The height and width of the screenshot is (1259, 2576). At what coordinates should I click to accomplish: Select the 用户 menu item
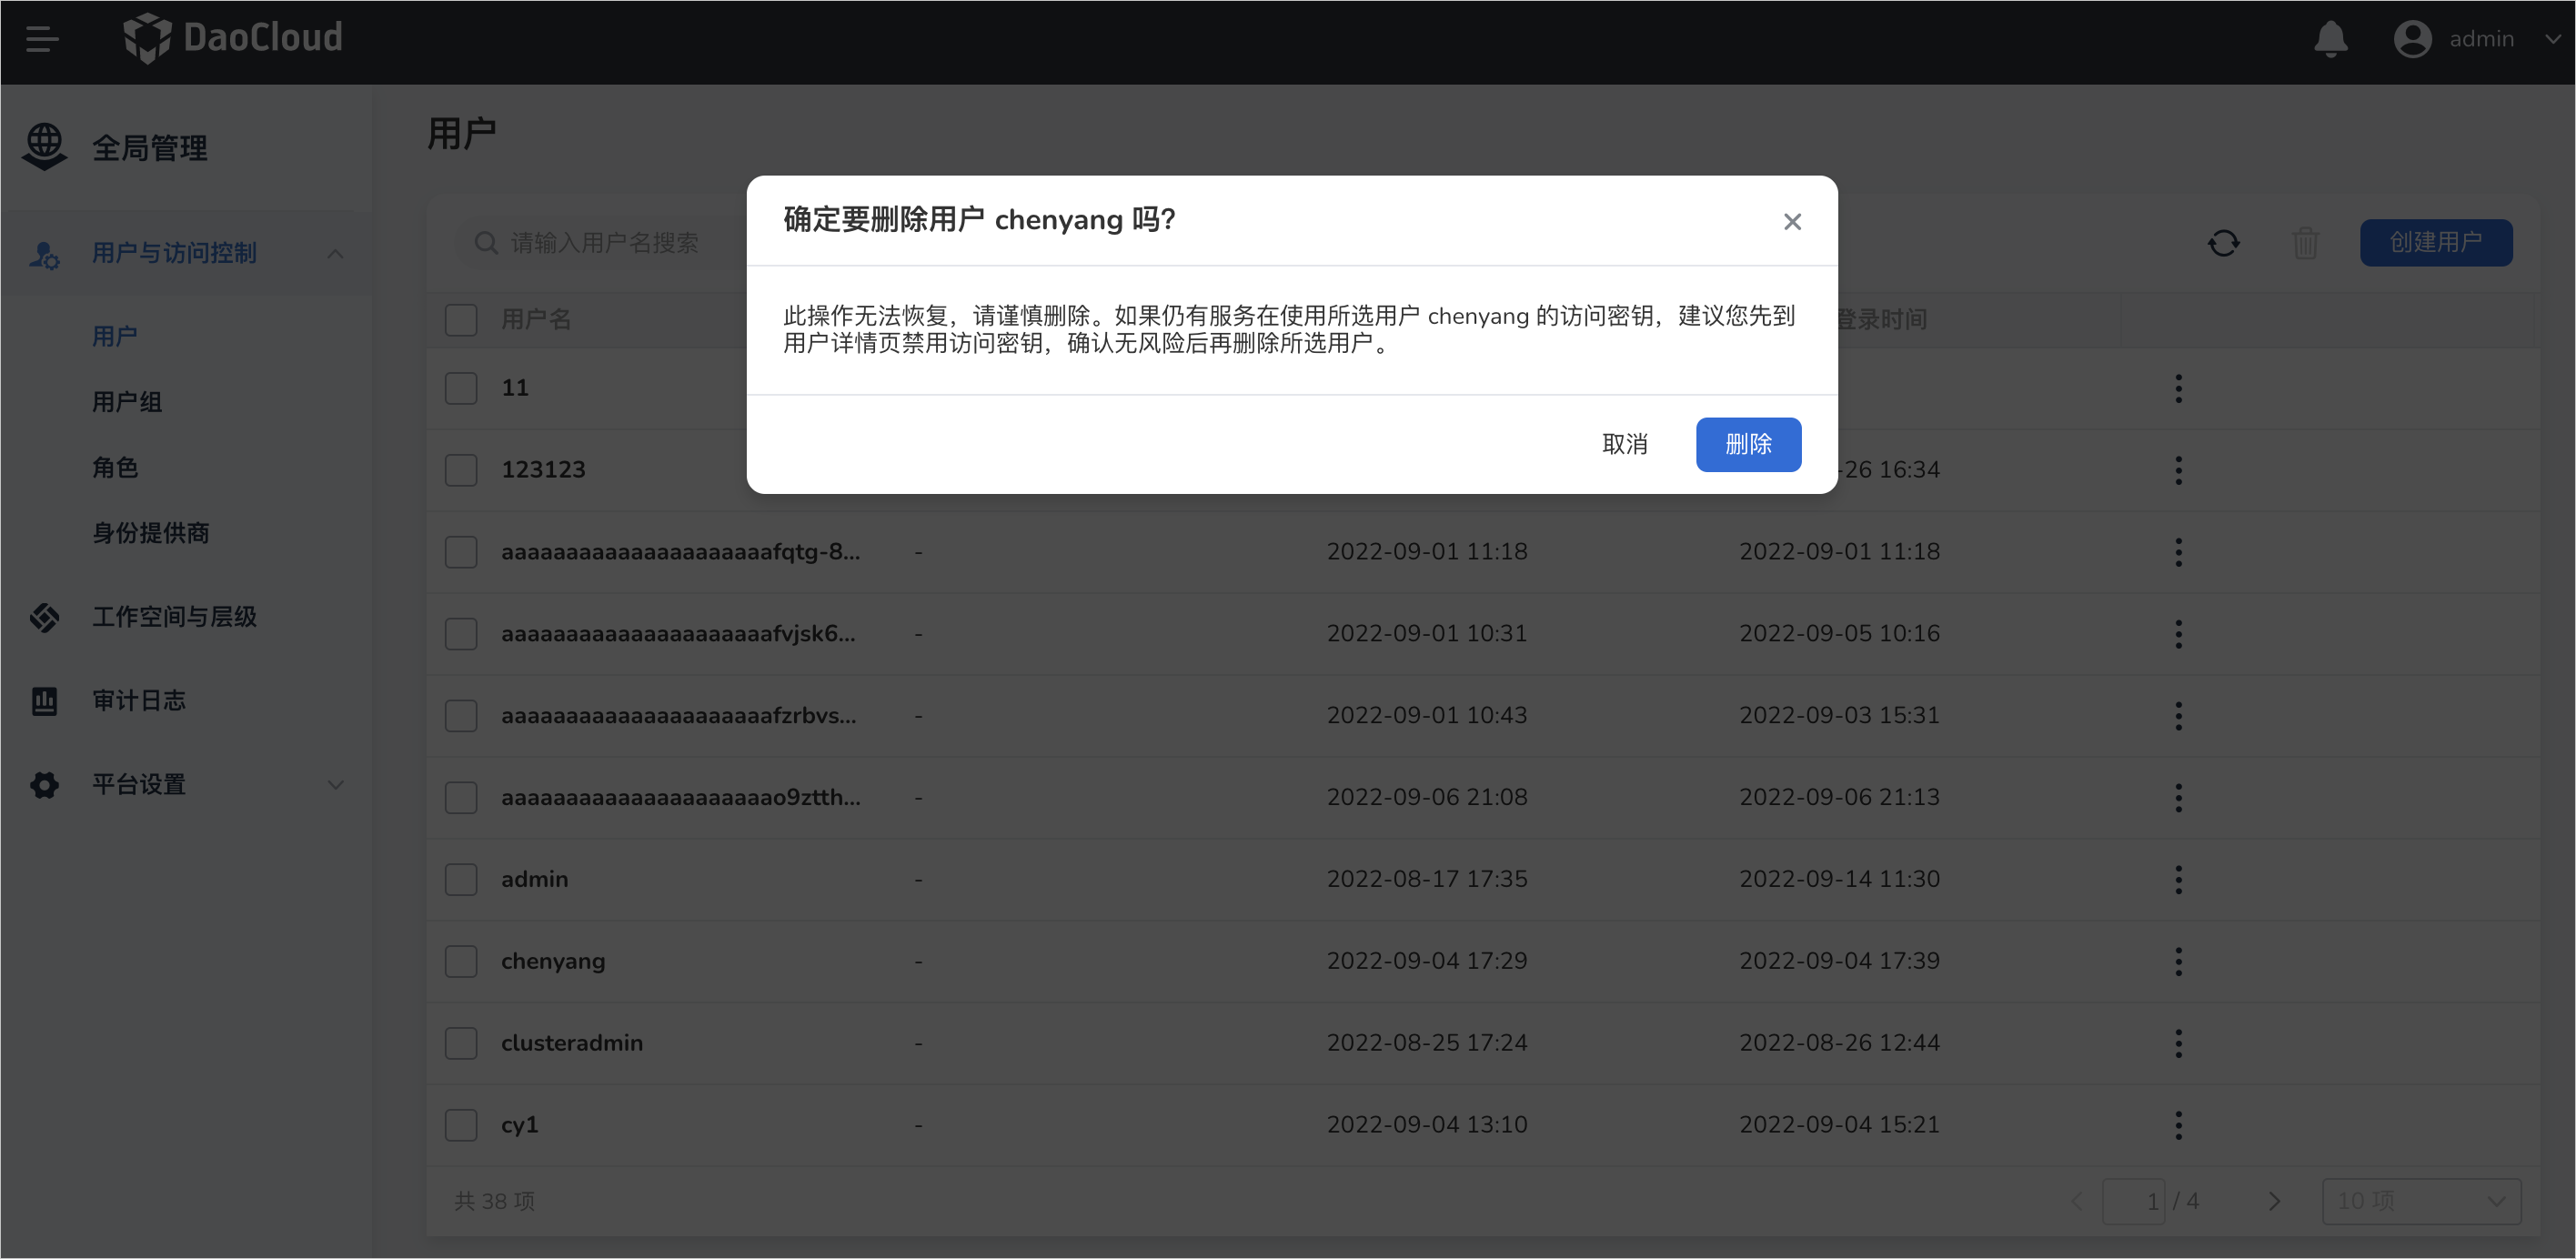pos(115,336)
